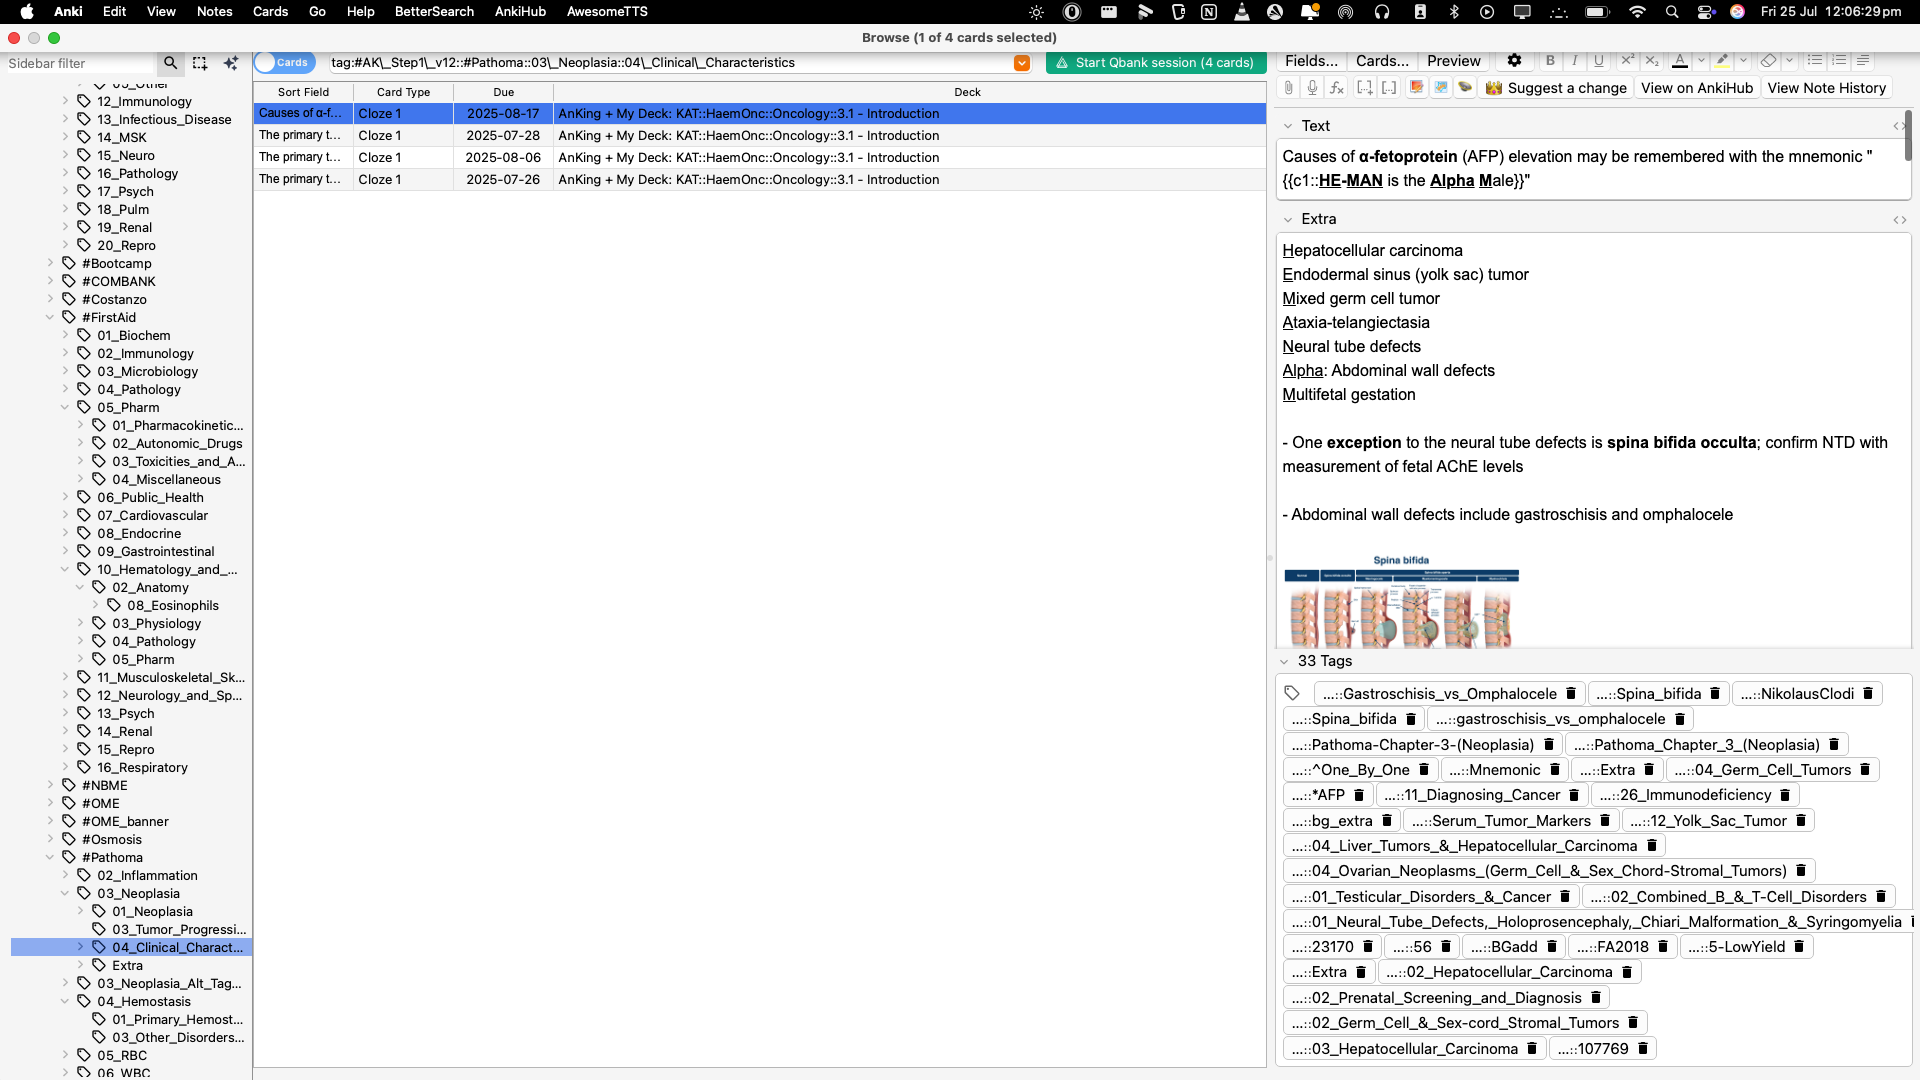
Task: Open the Notes menu in menu bar
Action: [214, 12]
